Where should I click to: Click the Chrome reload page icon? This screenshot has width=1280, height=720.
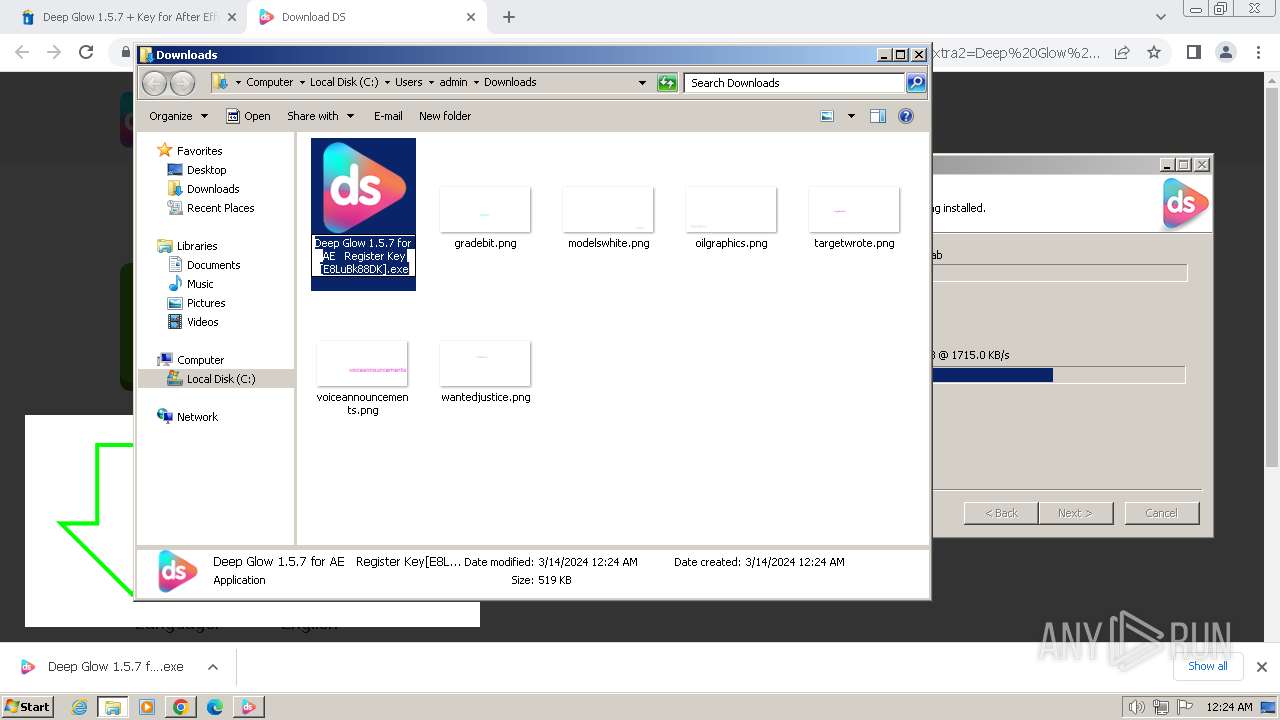(86, 52)
